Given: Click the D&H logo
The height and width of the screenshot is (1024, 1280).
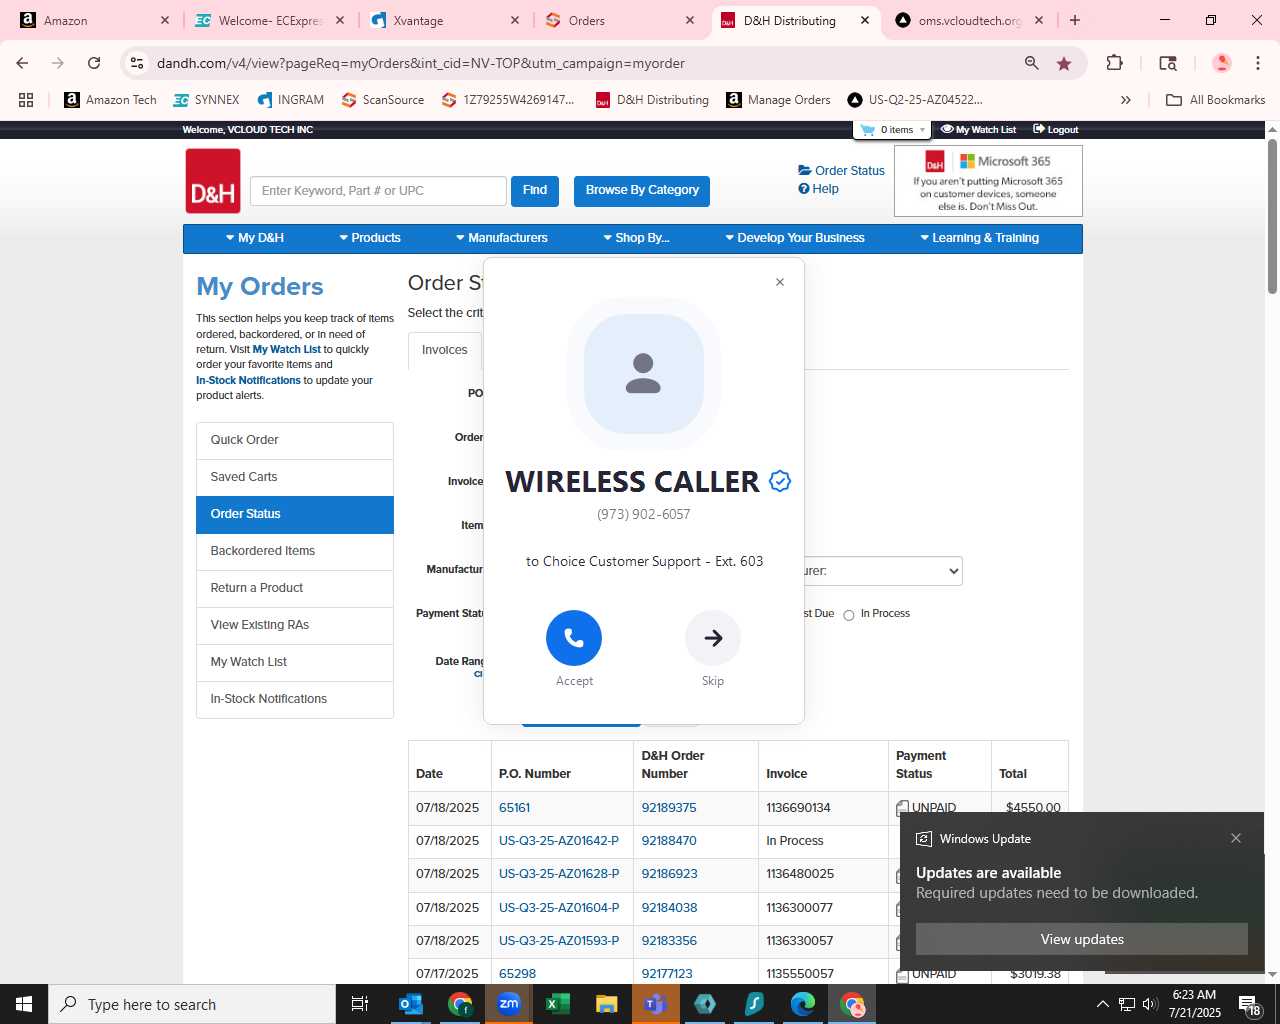Looking at the screenshot, I should pos(213,181).
